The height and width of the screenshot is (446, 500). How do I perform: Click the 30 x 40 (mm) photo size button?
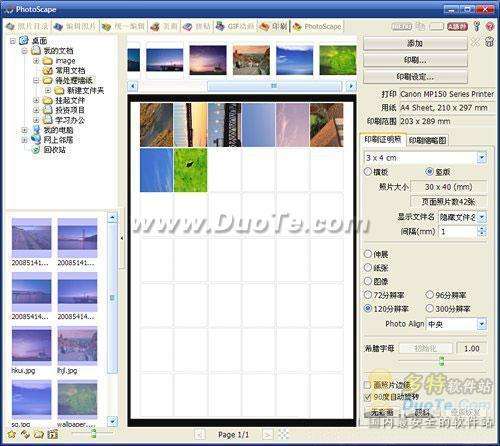448,187
